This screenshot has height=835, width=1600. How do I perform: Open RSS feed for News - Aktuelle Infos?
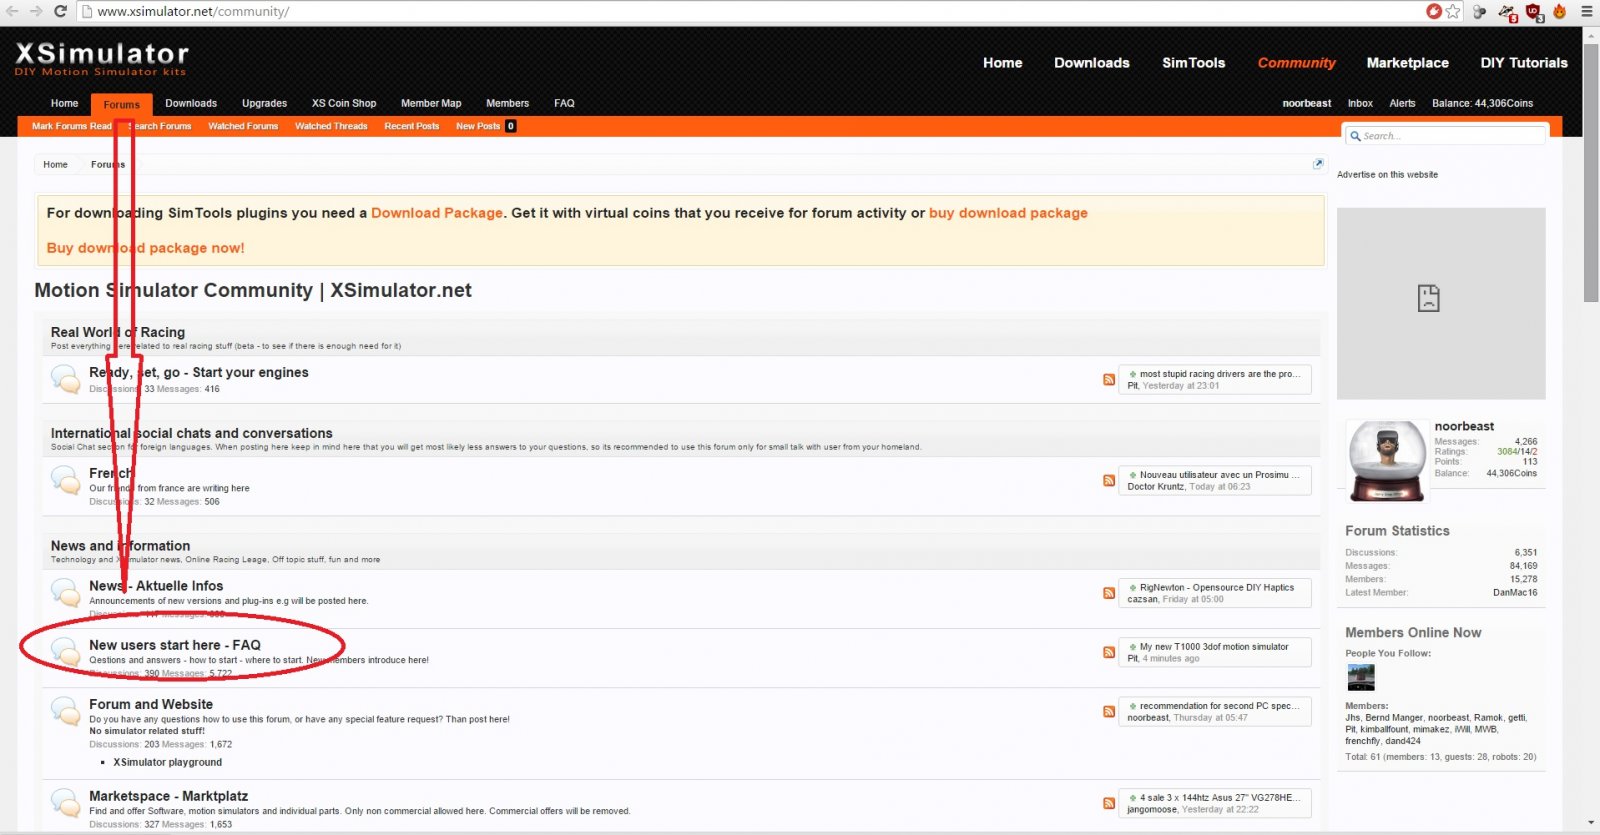tap(1109, 593)
